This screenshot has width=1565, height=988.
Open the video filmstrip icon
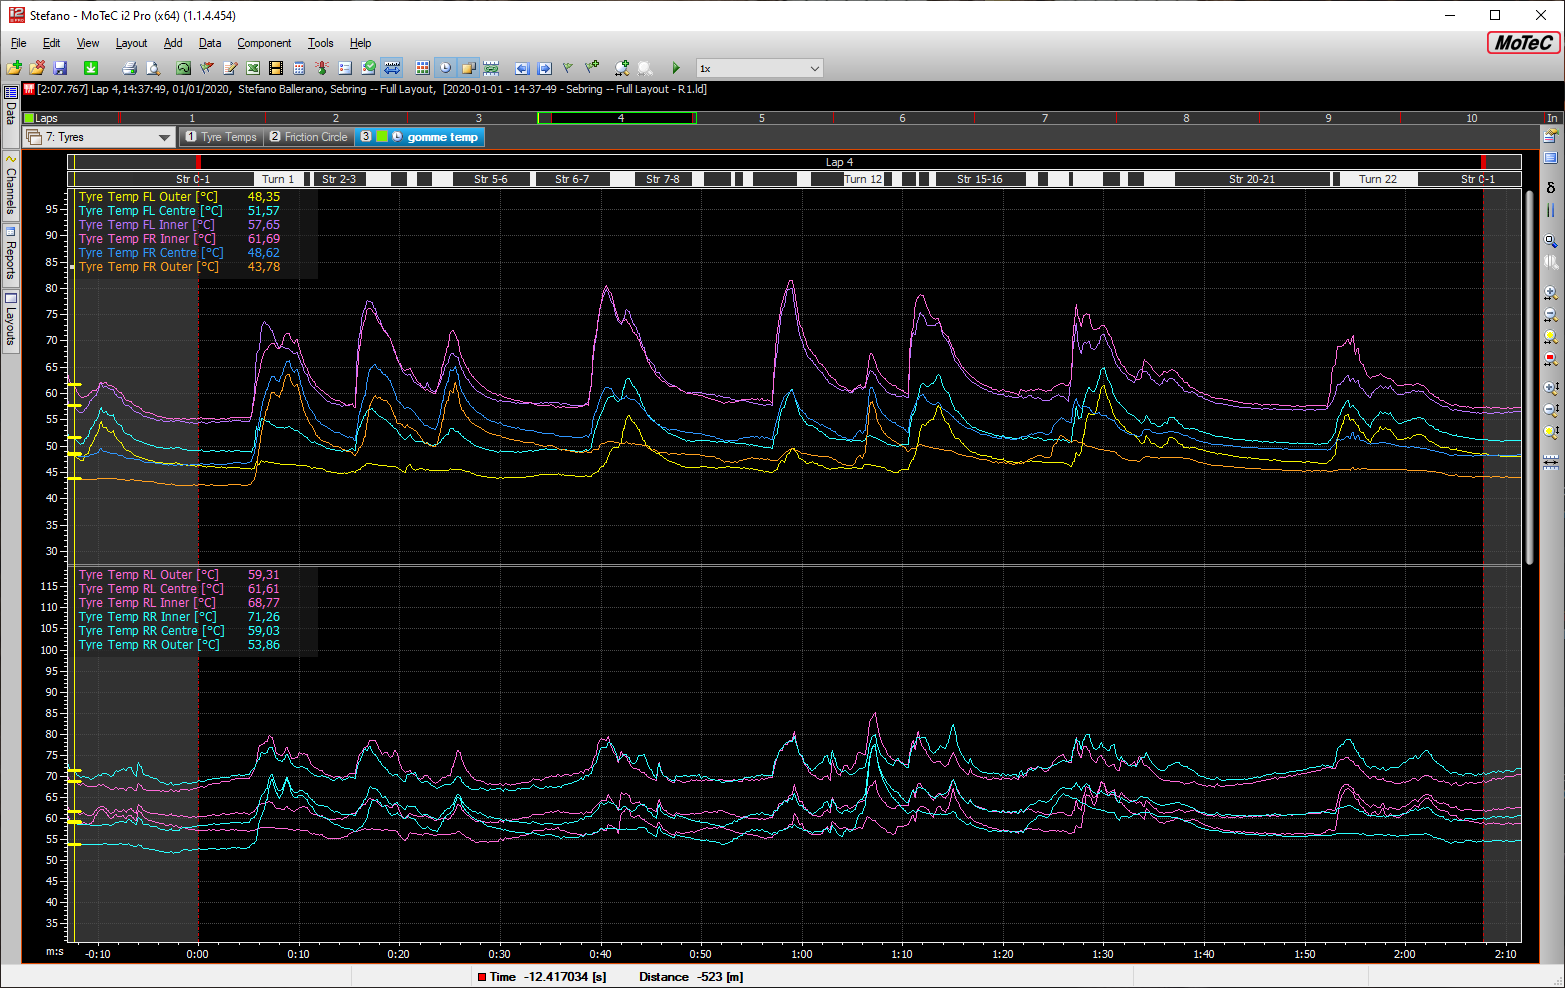pos(276,68)
